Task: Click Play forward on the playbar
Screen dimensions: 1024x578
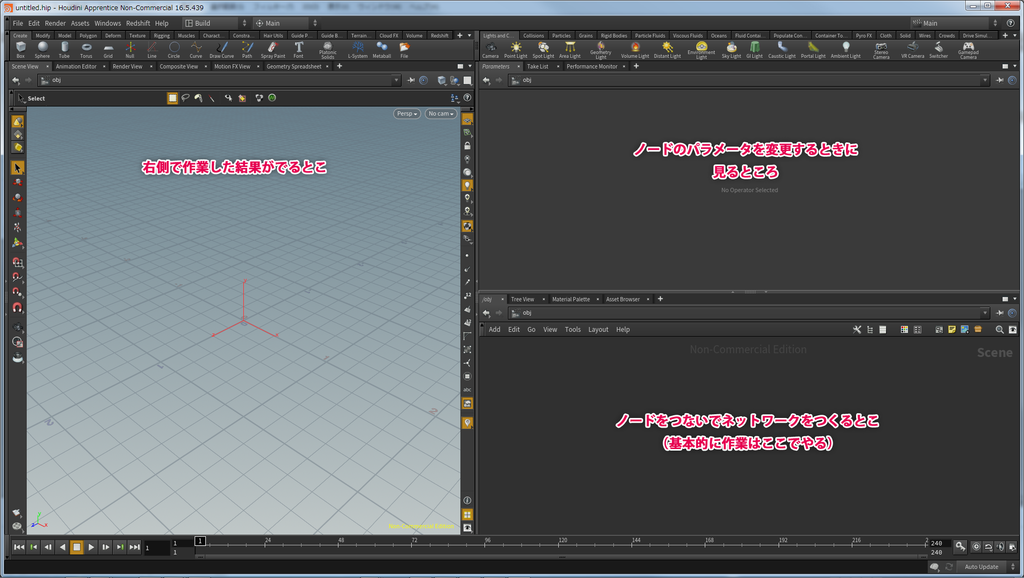Action: point(91,547)
